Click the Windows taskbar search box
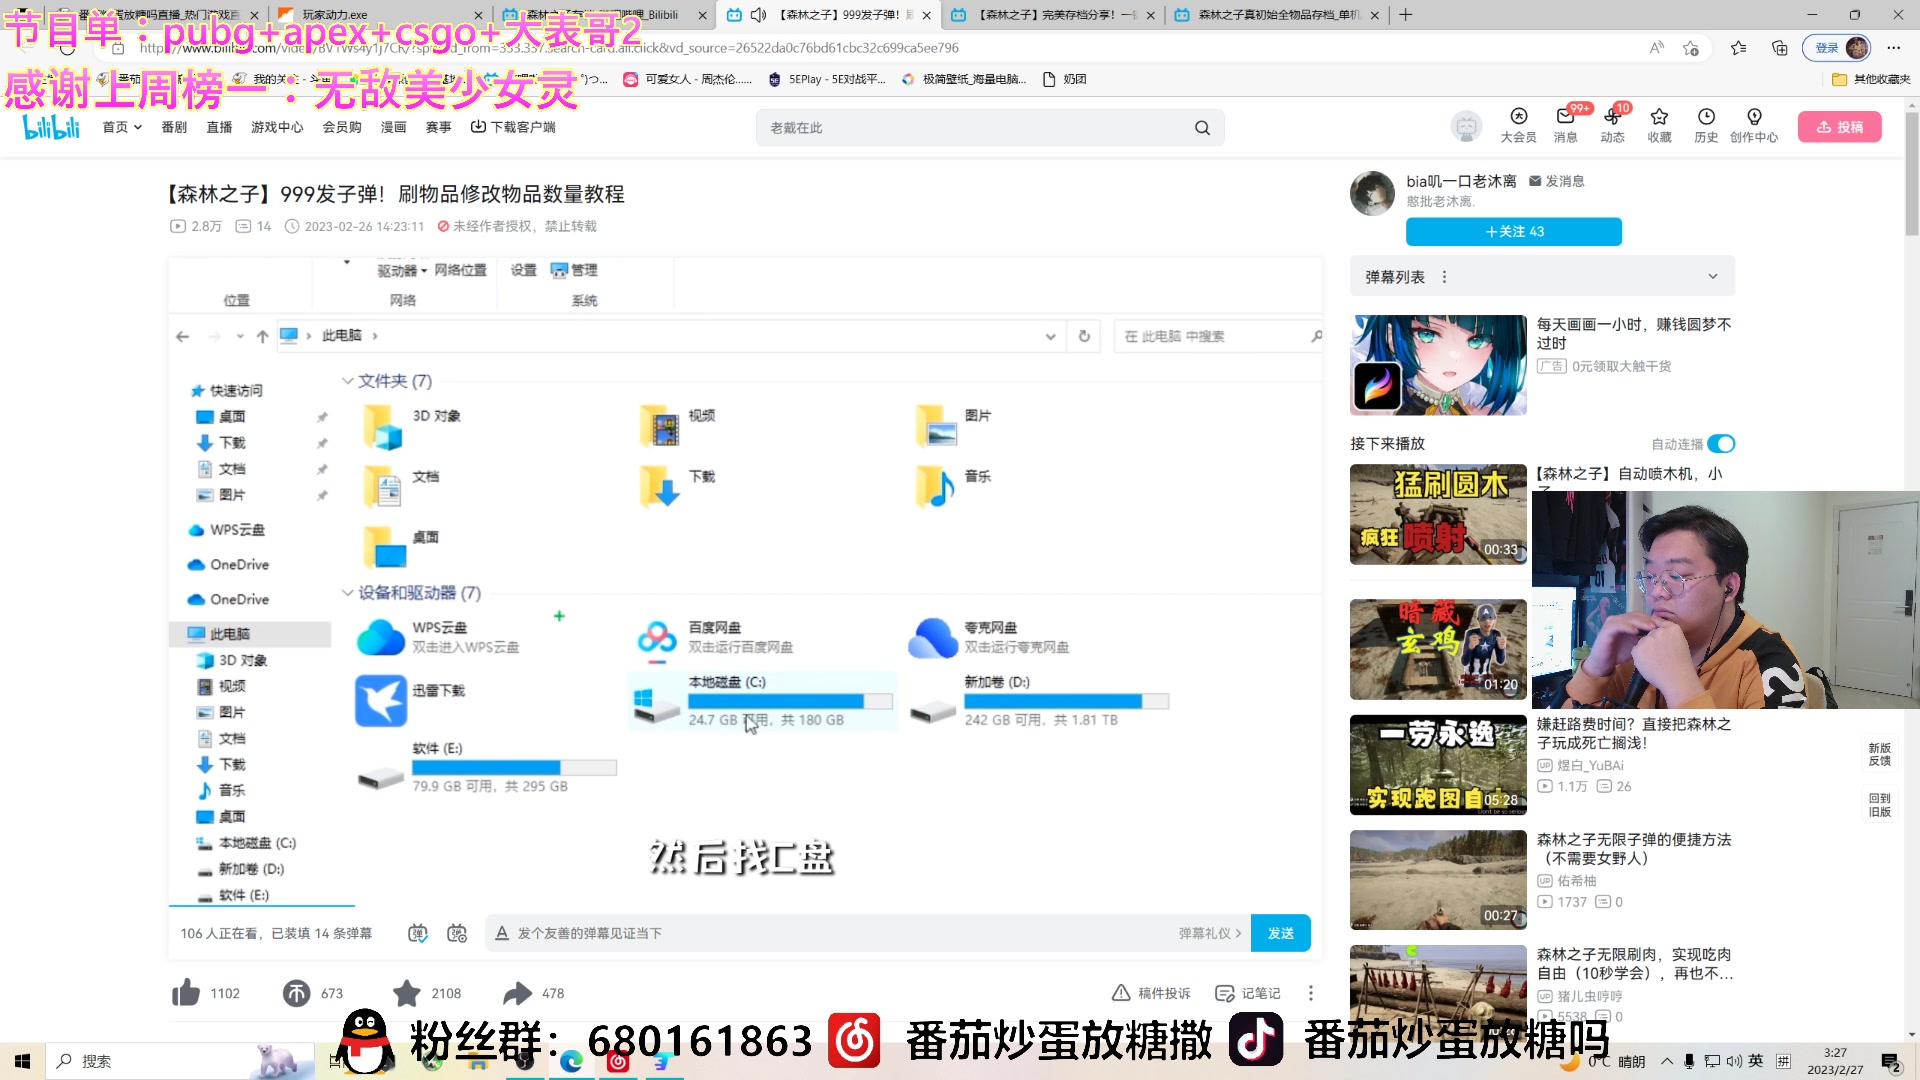Image resolution: width=1920 pixels, height=1080 pixels. click(x=180, y=1061)
